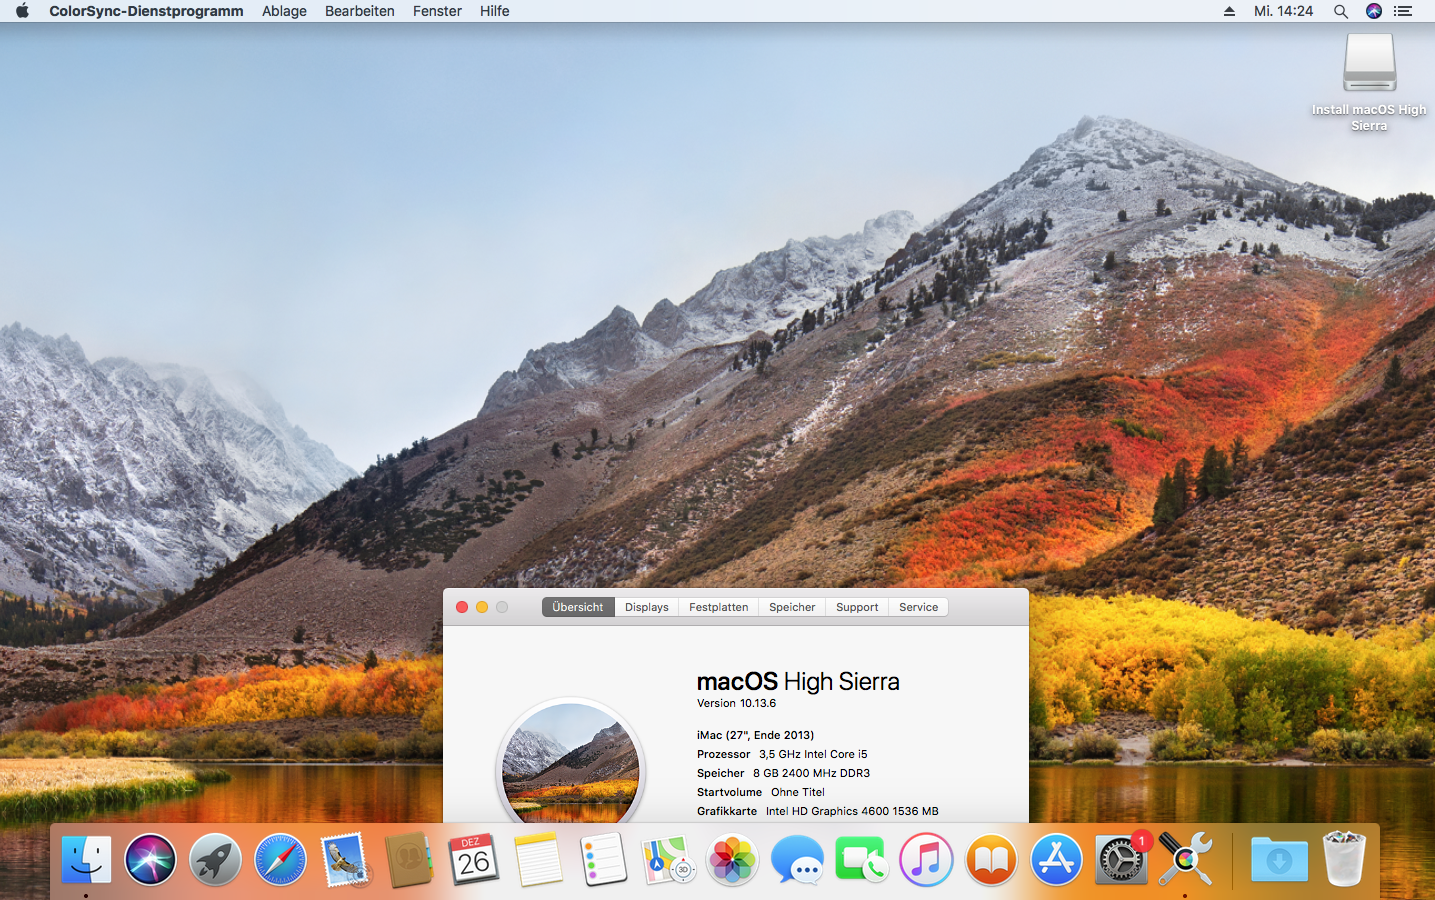Open the Mail stamp icon in Dock
Viewport: 1435px width, 900px height.
coord(345,860)
